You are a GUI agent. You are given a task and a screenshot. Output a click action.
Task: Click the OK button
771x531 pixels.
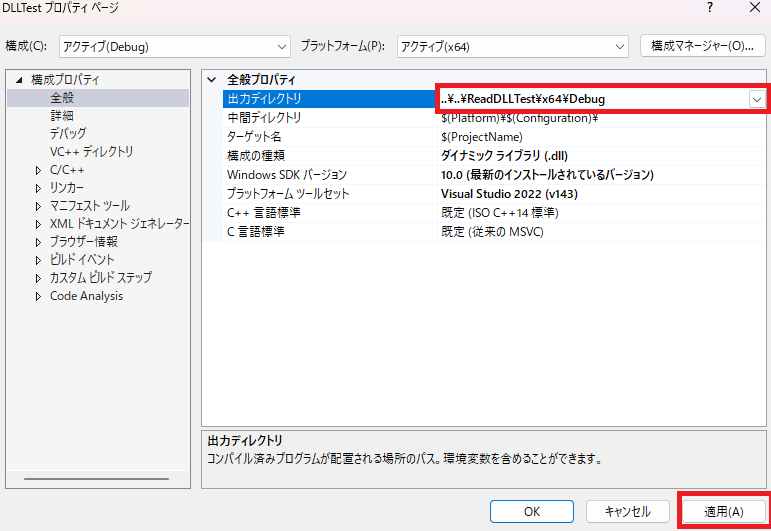(533, 511)
